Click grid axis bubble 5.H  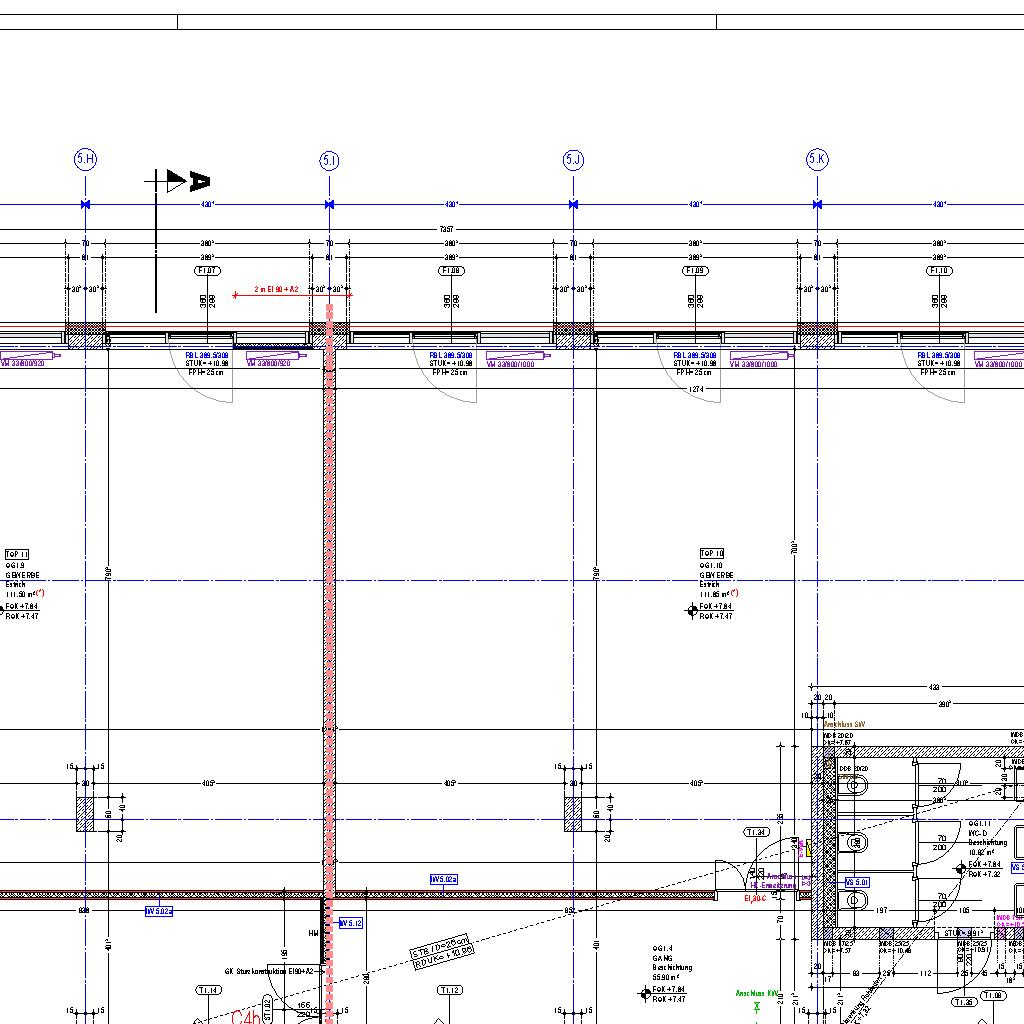[x=85, y=159]
